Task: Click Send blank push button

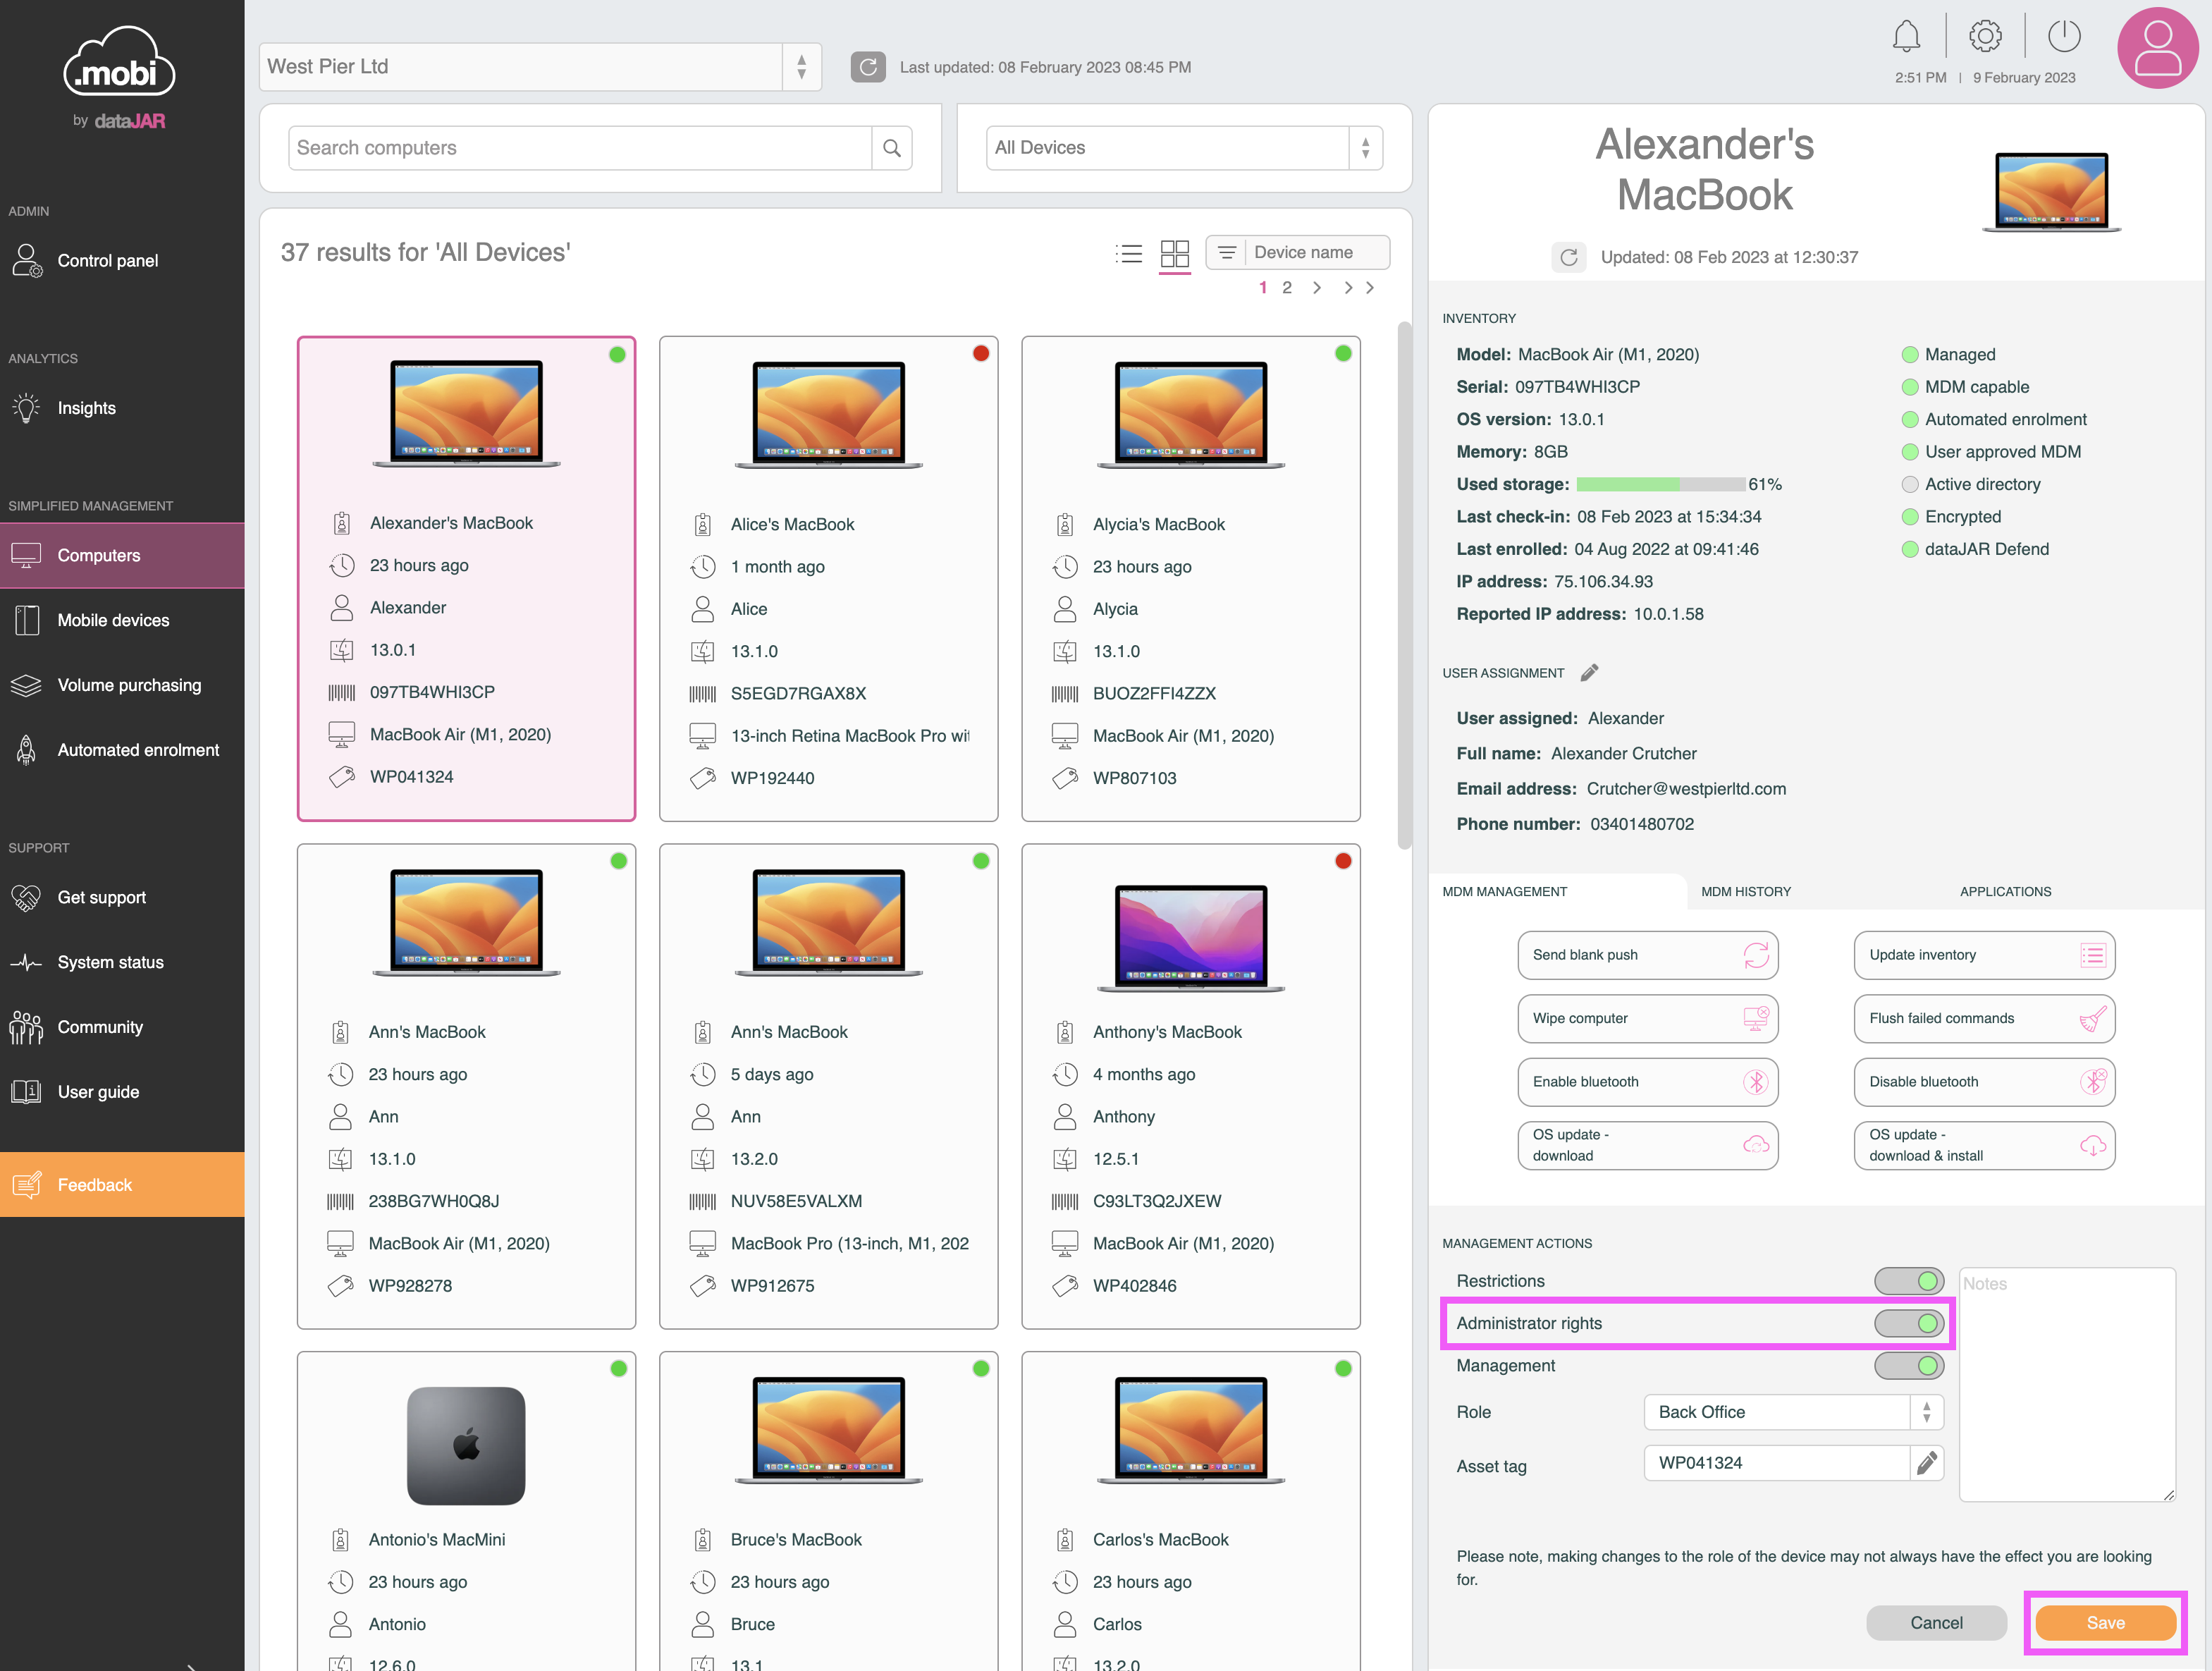Action: point(1647,955)
